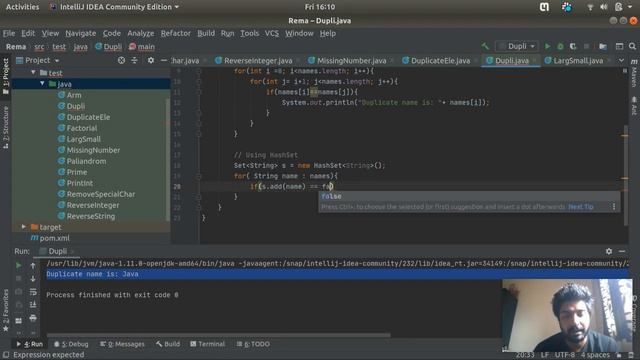Screen dimensions: 640x360
Task: Click UTF-8 encoding in status bar
Action: pos(564,355)
